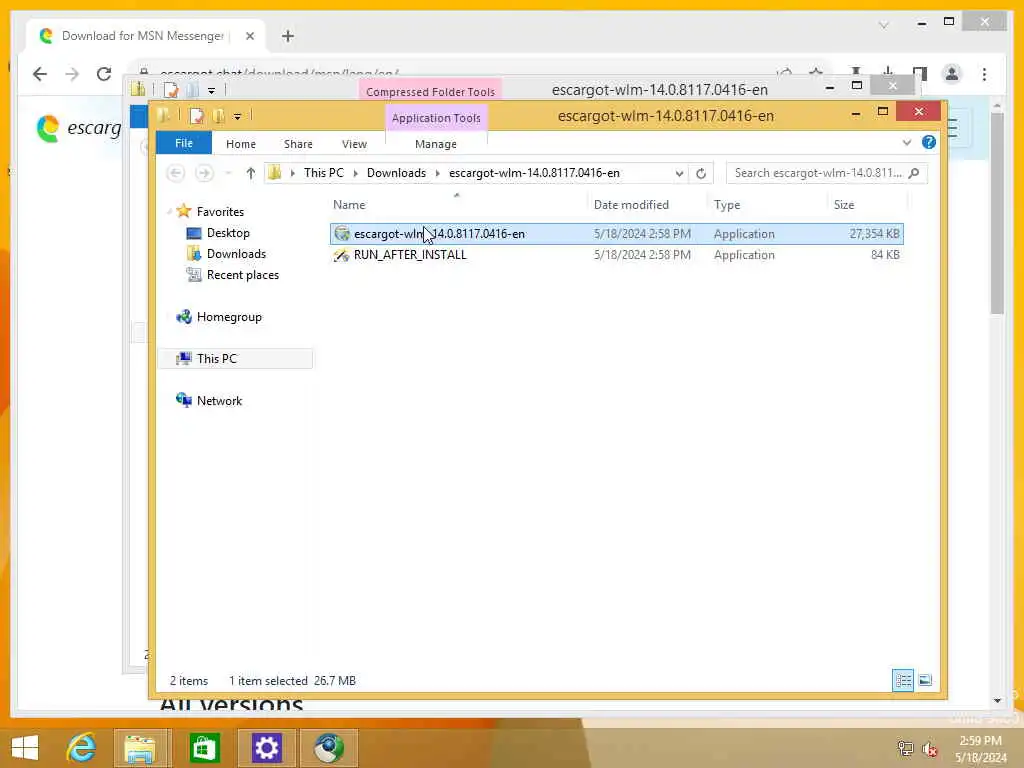This screenshot has width=1024, height=768.
Task: Open Chrome tab search chevron
Action: click(884, 25)
